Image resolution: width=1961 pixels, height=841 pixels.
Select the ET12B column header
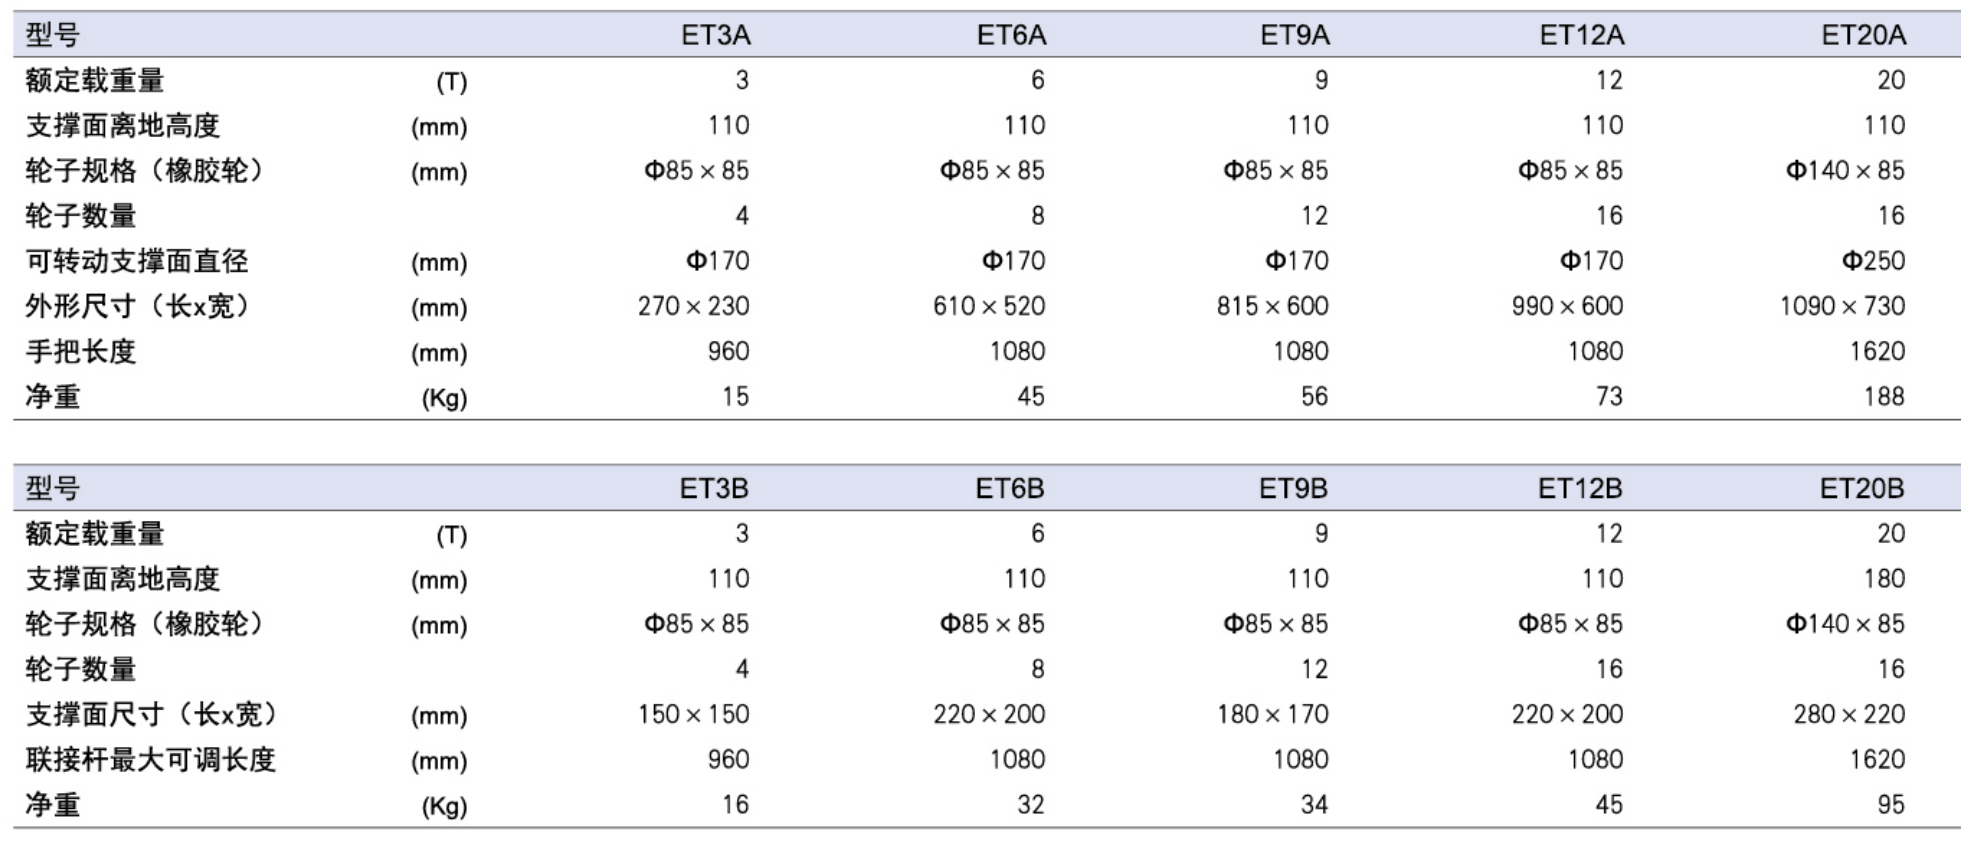click(x=1579, y=488)
